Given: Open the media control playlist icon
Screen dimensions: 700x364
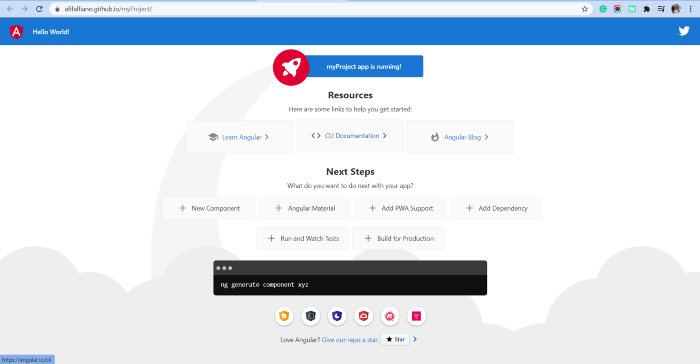Looking at the screenshot, I should tap(661, 9).
